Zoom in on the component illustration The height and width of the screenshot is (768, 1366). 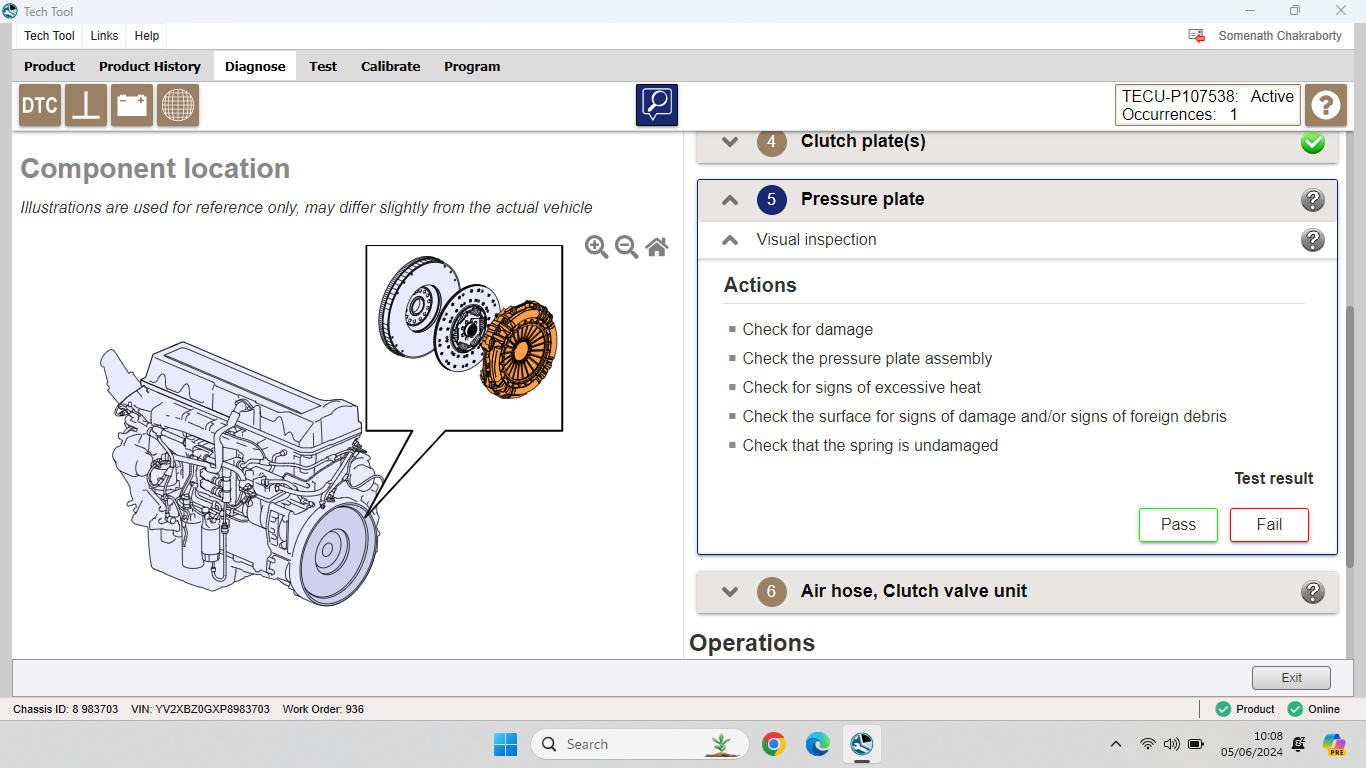click(597, 247)
